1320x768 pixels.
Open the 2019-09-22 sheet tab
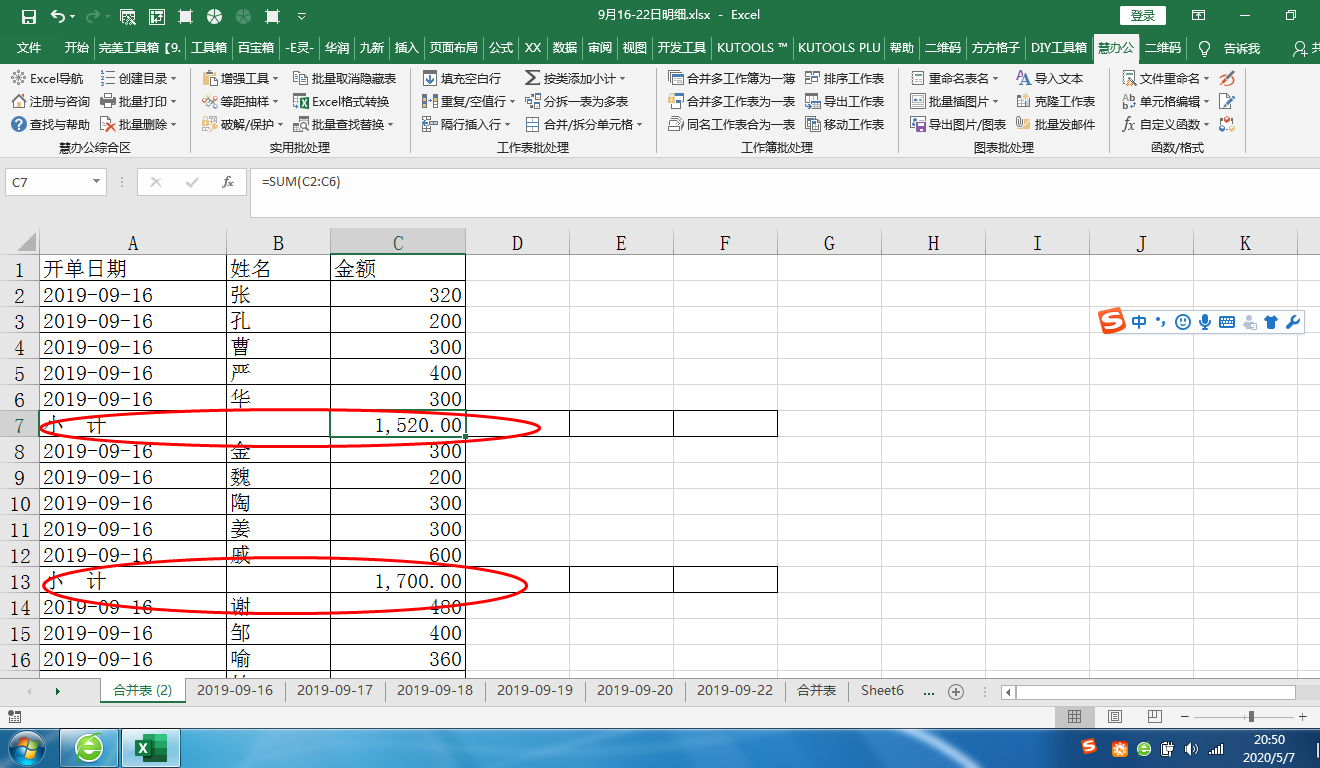735,691
